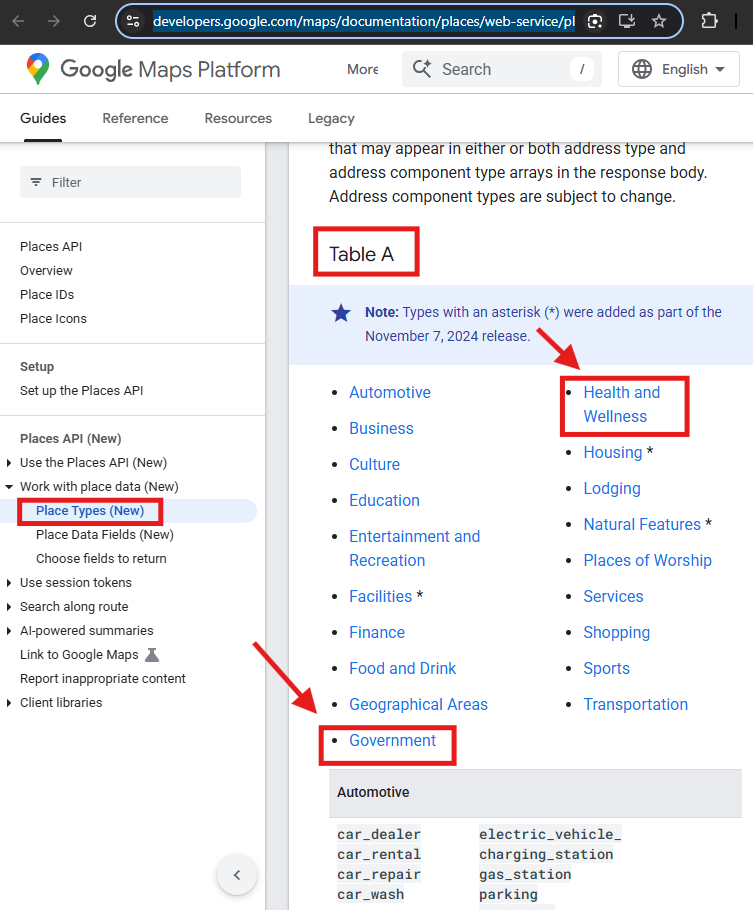
Task: Click the Education link
Action: pyautogui.click(x=384, y=500)
